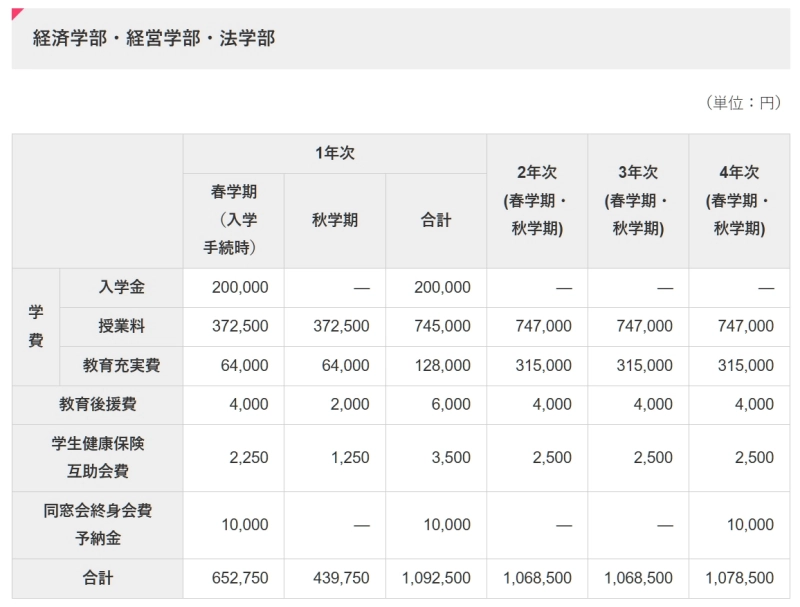Select the 秋学期 column header under 1年次
The width and height of the screenshot is (800, 607).
pyautogui.click(x=334, y=220)
